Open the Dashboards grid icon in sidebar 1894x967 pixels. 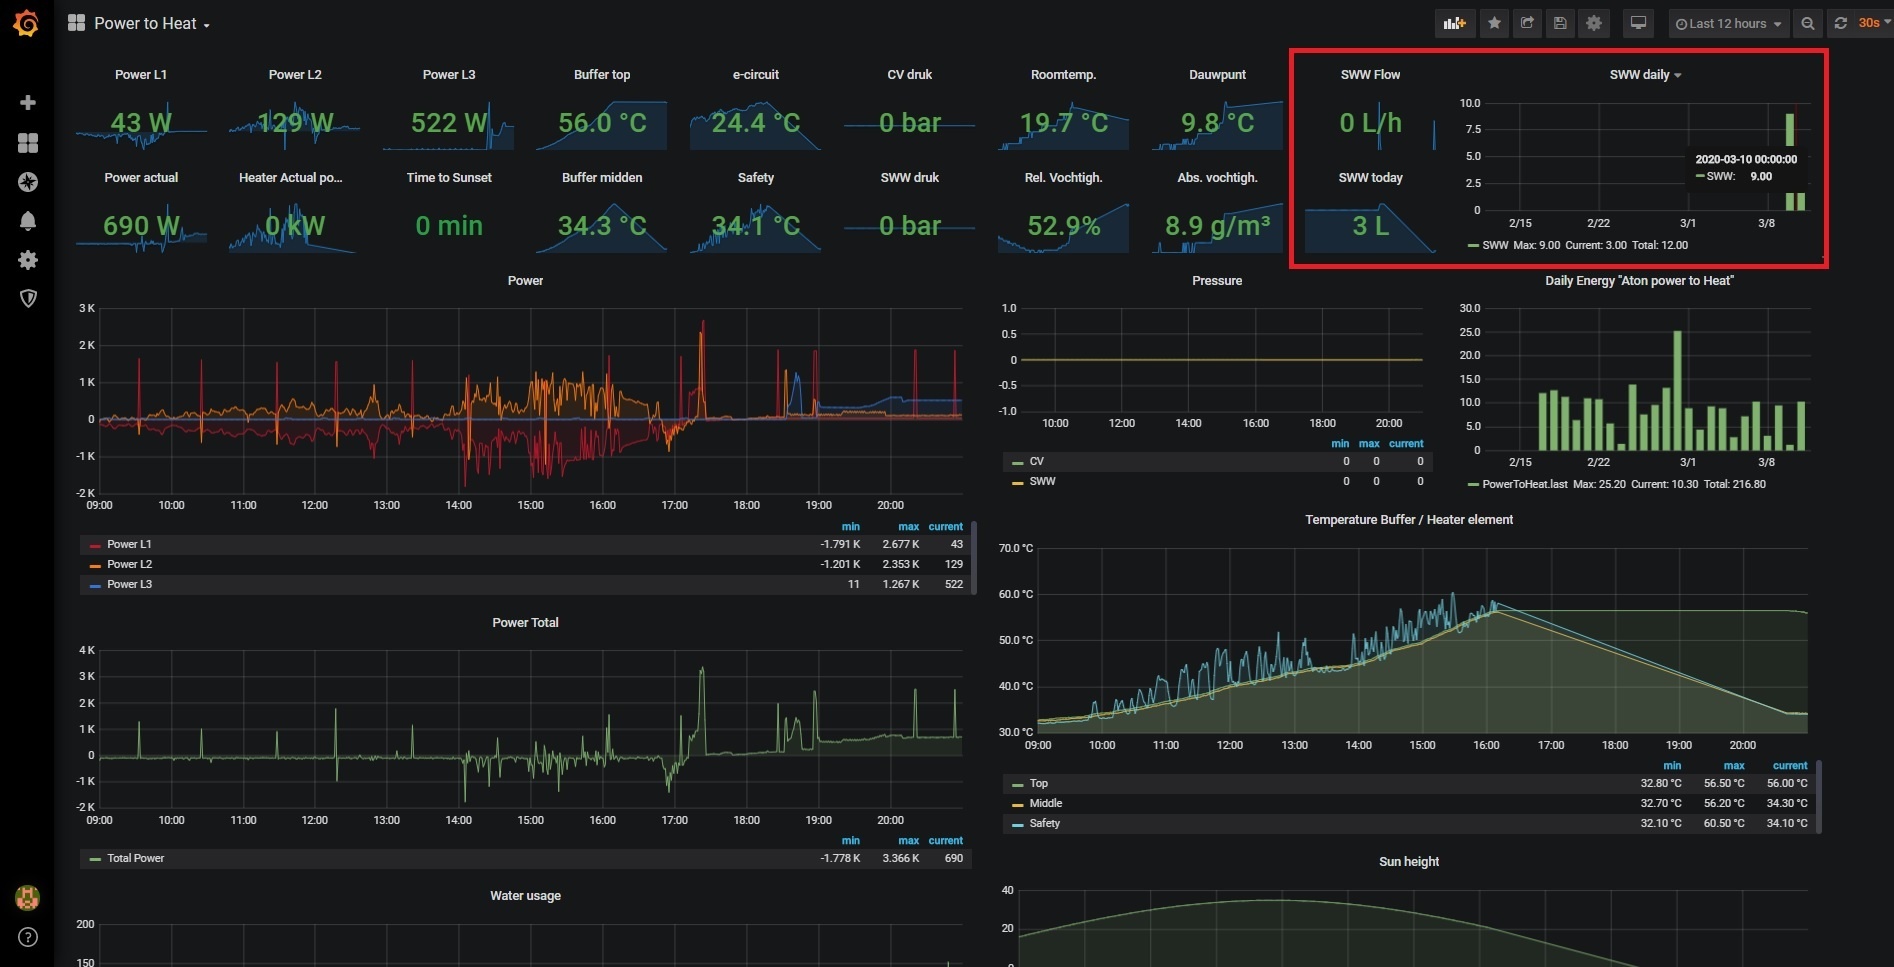28,143
